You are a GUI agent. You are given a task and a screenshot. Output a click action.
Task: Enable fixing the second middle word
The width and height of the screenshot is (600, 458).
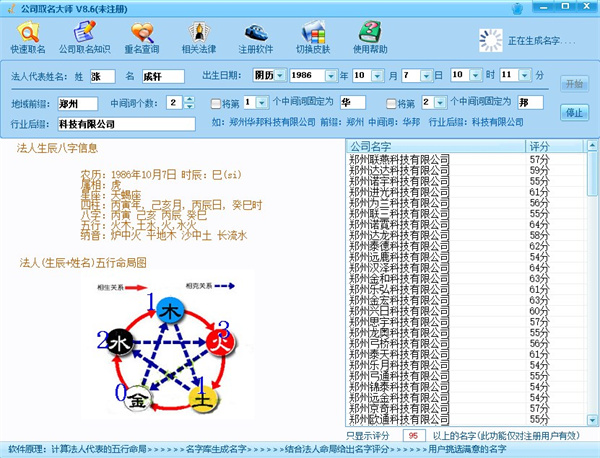391,103
